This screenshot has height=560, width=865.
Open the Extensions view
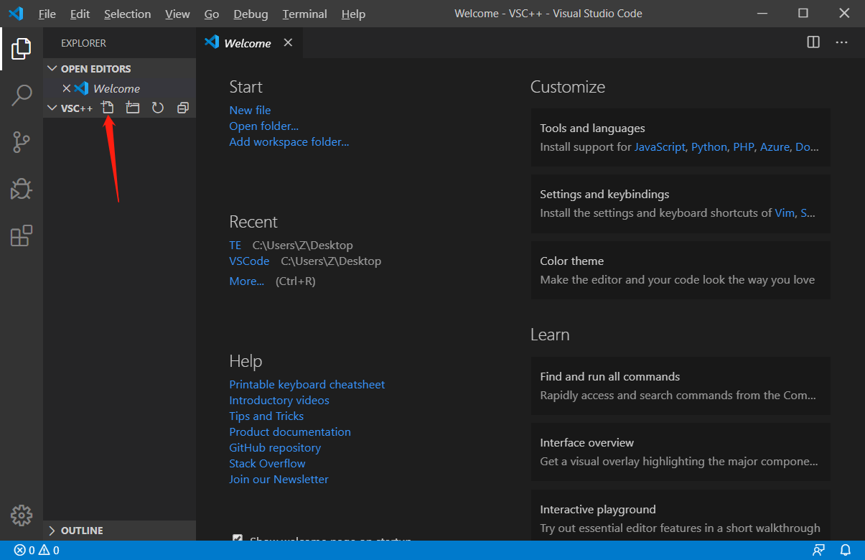point(21,236)
